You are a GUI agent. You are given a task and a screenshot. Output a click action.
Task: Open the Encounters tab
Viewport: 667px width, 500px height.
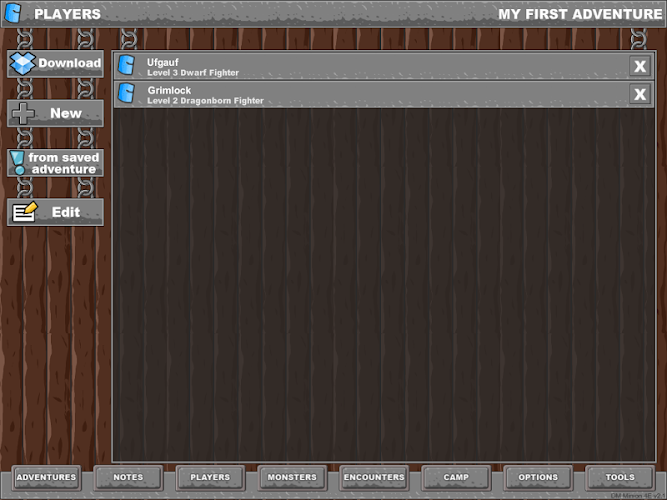tap(374, 477)
